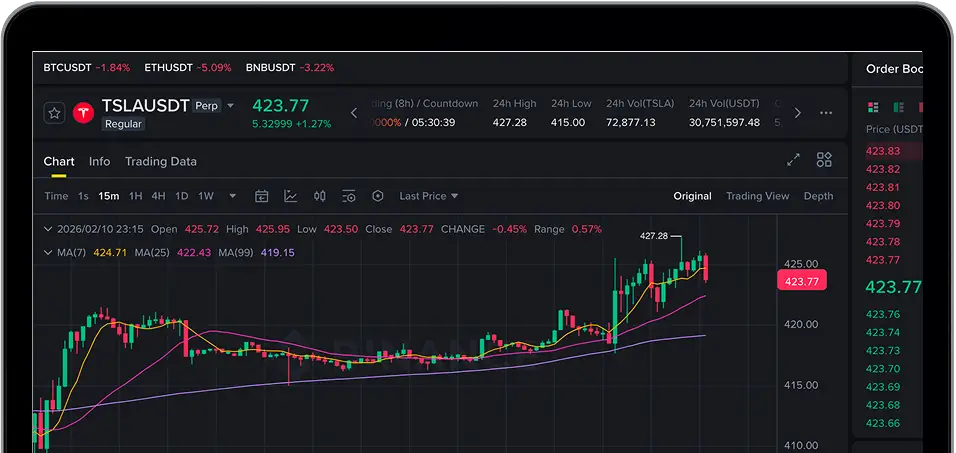This screenshot has width=956, height=453.
Task: Click the 24h High value 427.28
Action: tap(510, 123)
